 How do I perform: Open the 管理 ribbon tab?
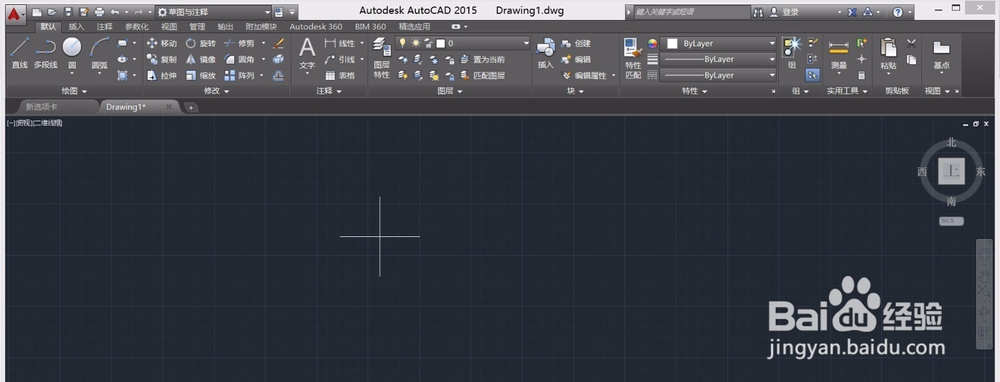tap(197, 27)
